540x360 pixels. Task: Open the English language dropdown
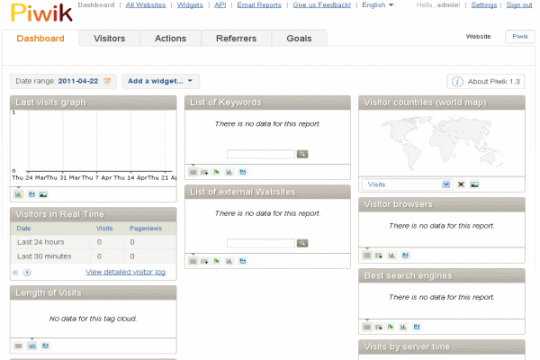[x=377, y=5]
